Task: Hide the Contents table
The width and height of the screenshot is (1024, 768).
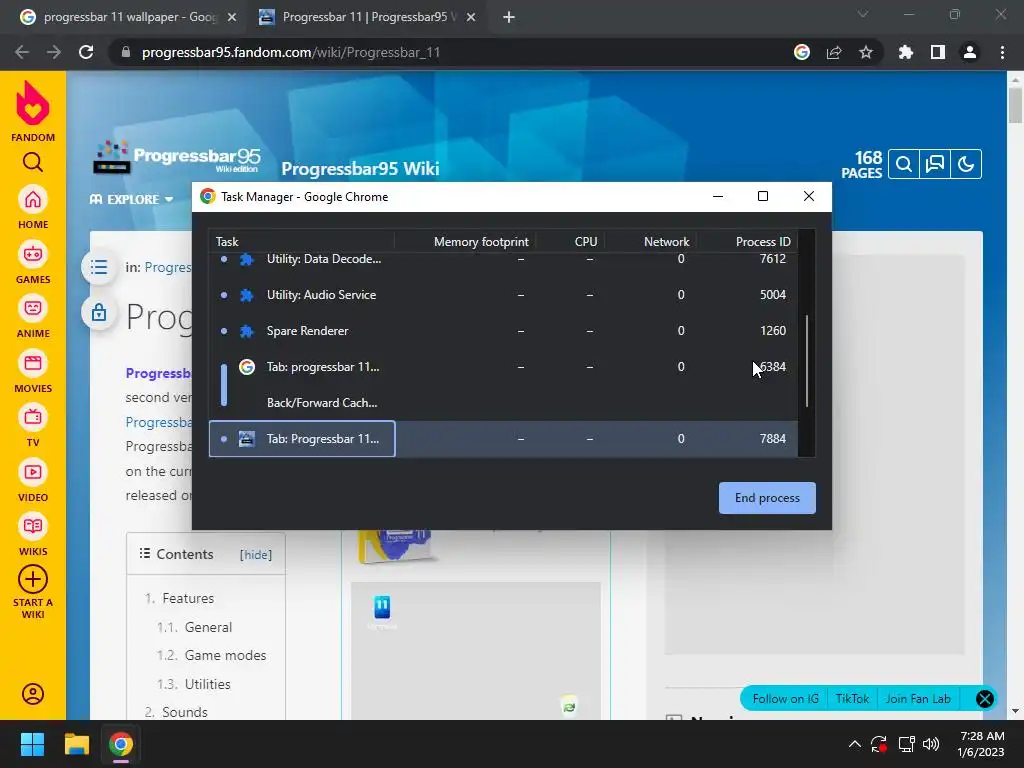Action: pyautogui.click(x=255, y=554)
